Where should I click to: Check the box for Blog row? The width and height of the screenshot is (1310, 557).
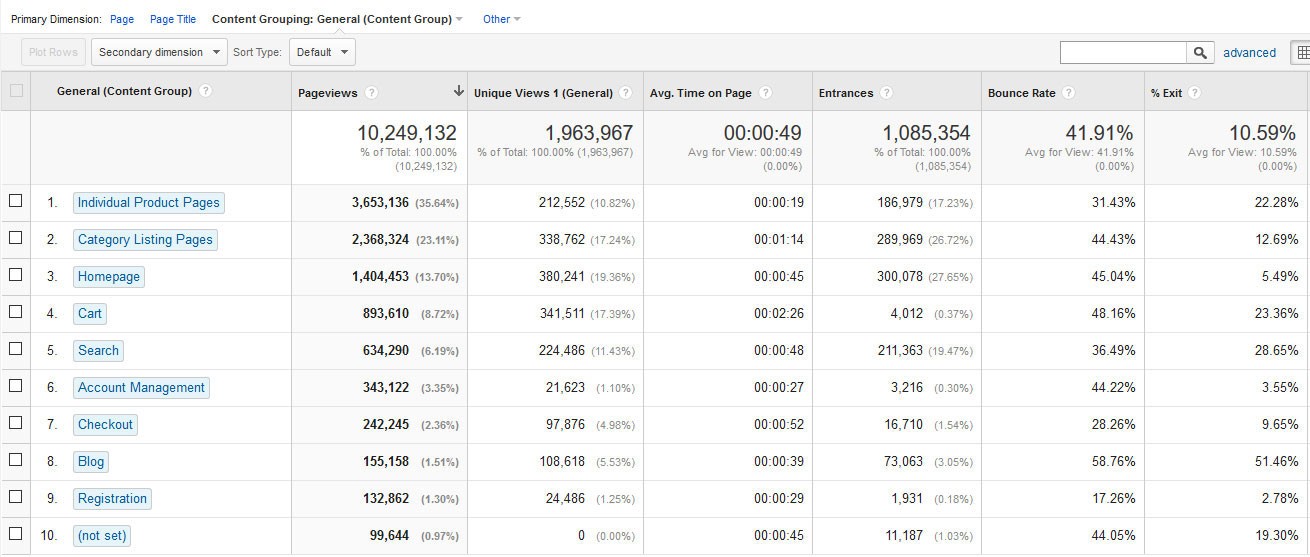pyautogui.click(x=15, y=460)
